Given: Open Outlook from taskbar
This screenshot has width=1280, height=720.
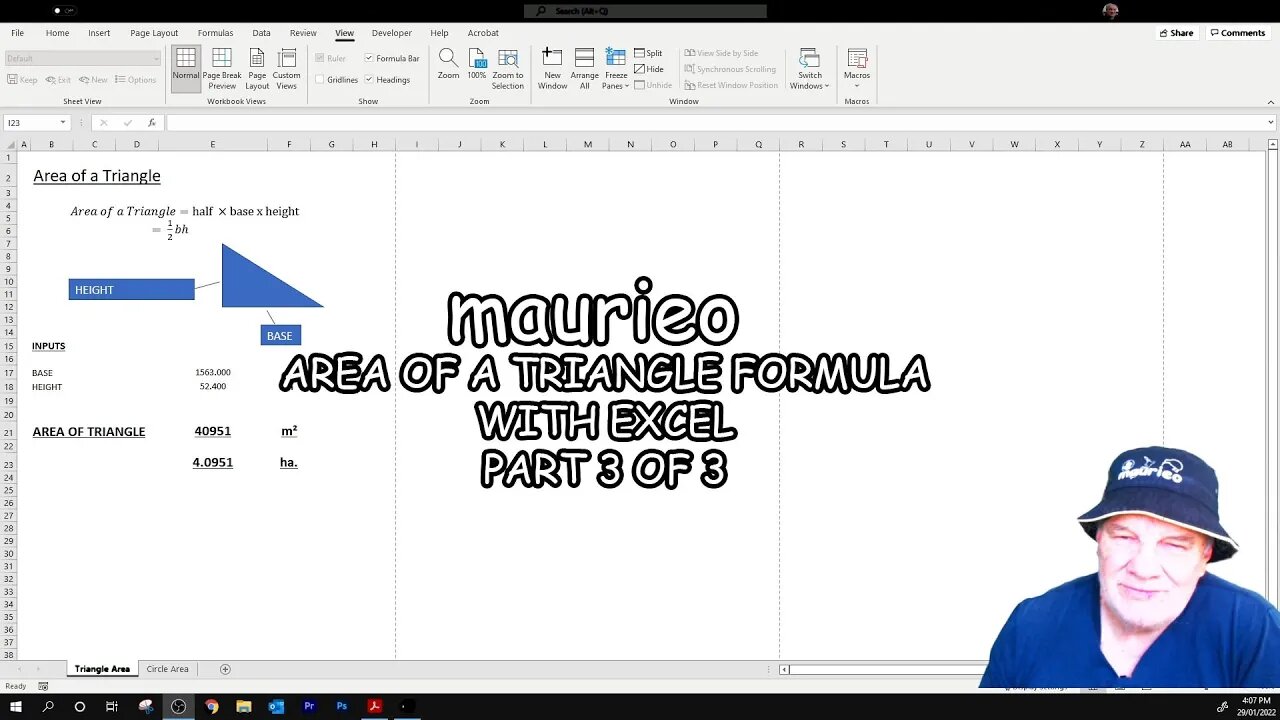Looking at the screenshot, I should click(x=276, y=706).
